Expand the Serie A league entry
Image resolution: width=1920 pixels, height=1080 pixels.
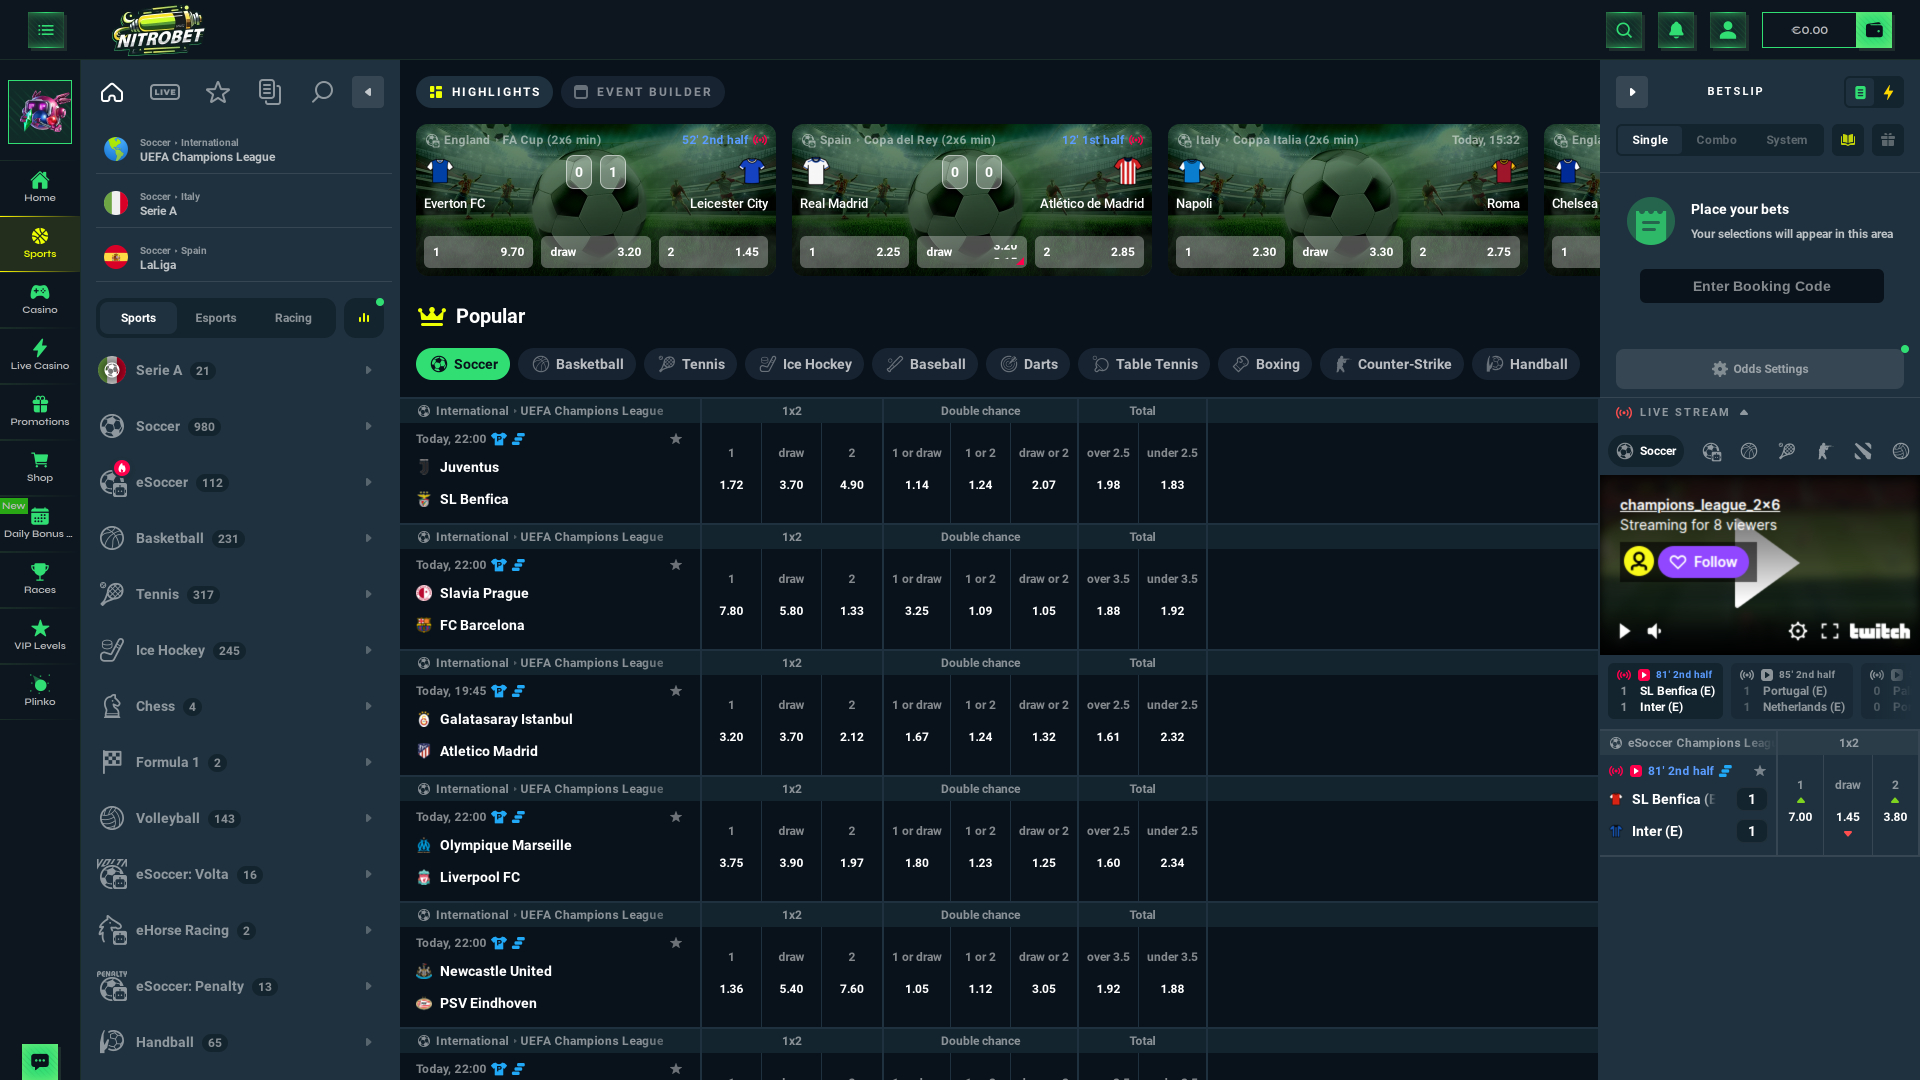pos(367,369)
